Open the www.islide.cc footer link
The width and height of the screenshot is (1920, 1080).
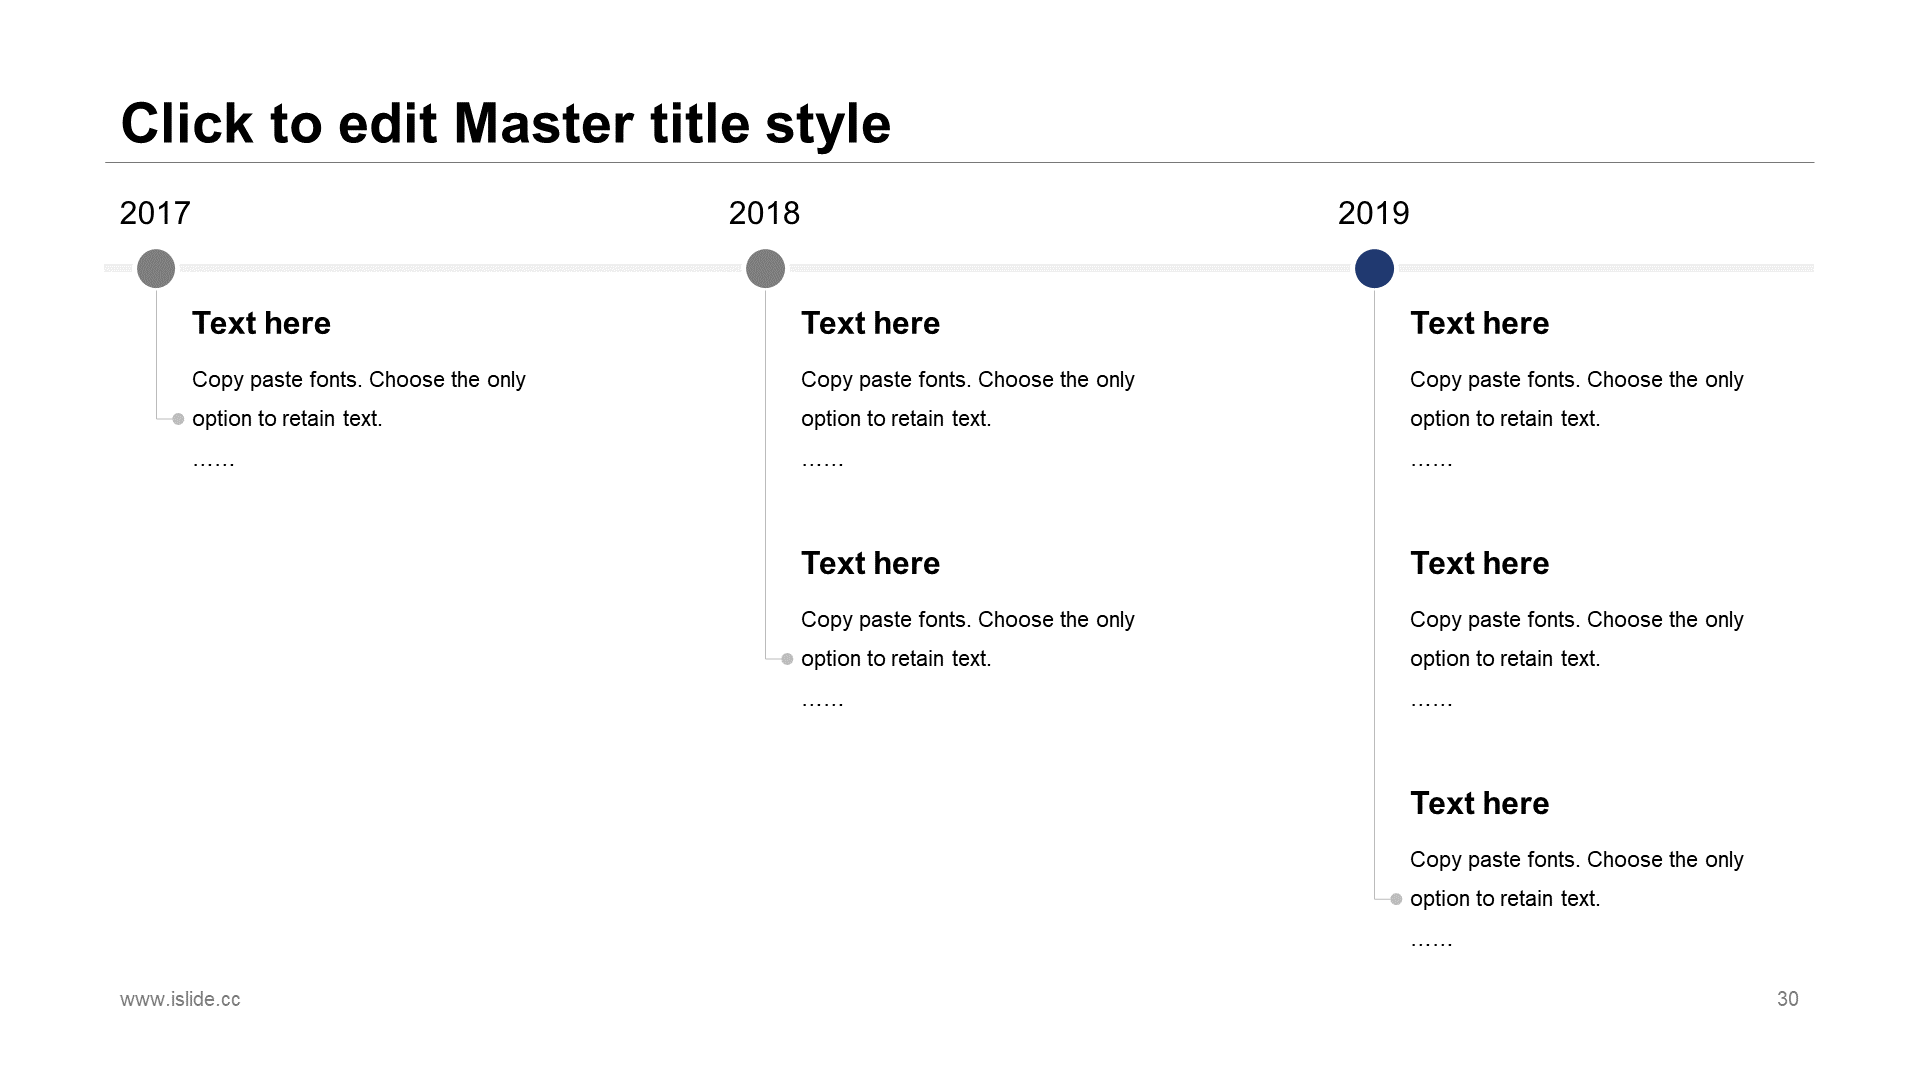[180, 999]
